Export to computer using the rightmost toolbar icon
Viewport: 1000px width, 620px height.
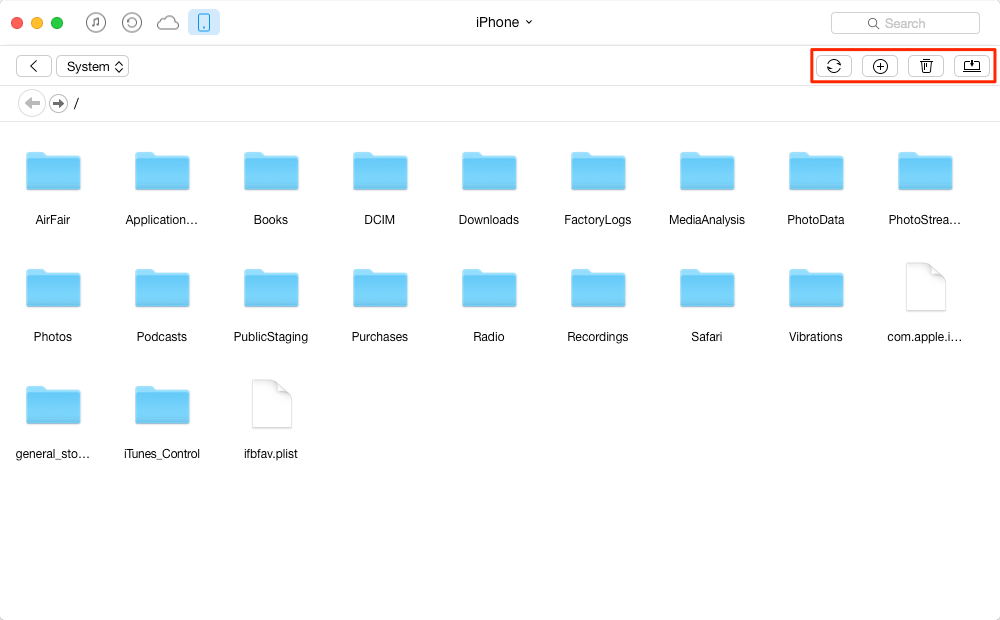coord(971,66)
